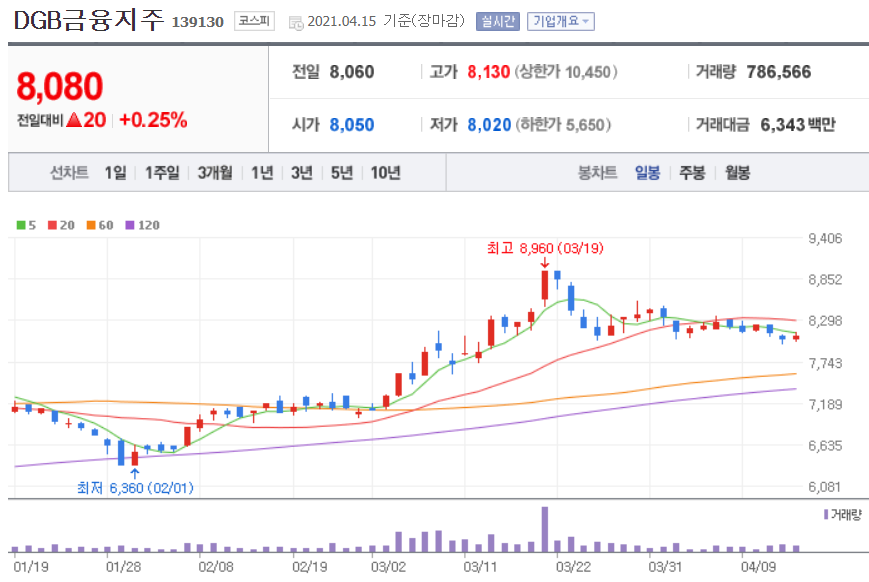Click the stock code 139130
This screenshot has width=869, height=582.
point(198,22)
